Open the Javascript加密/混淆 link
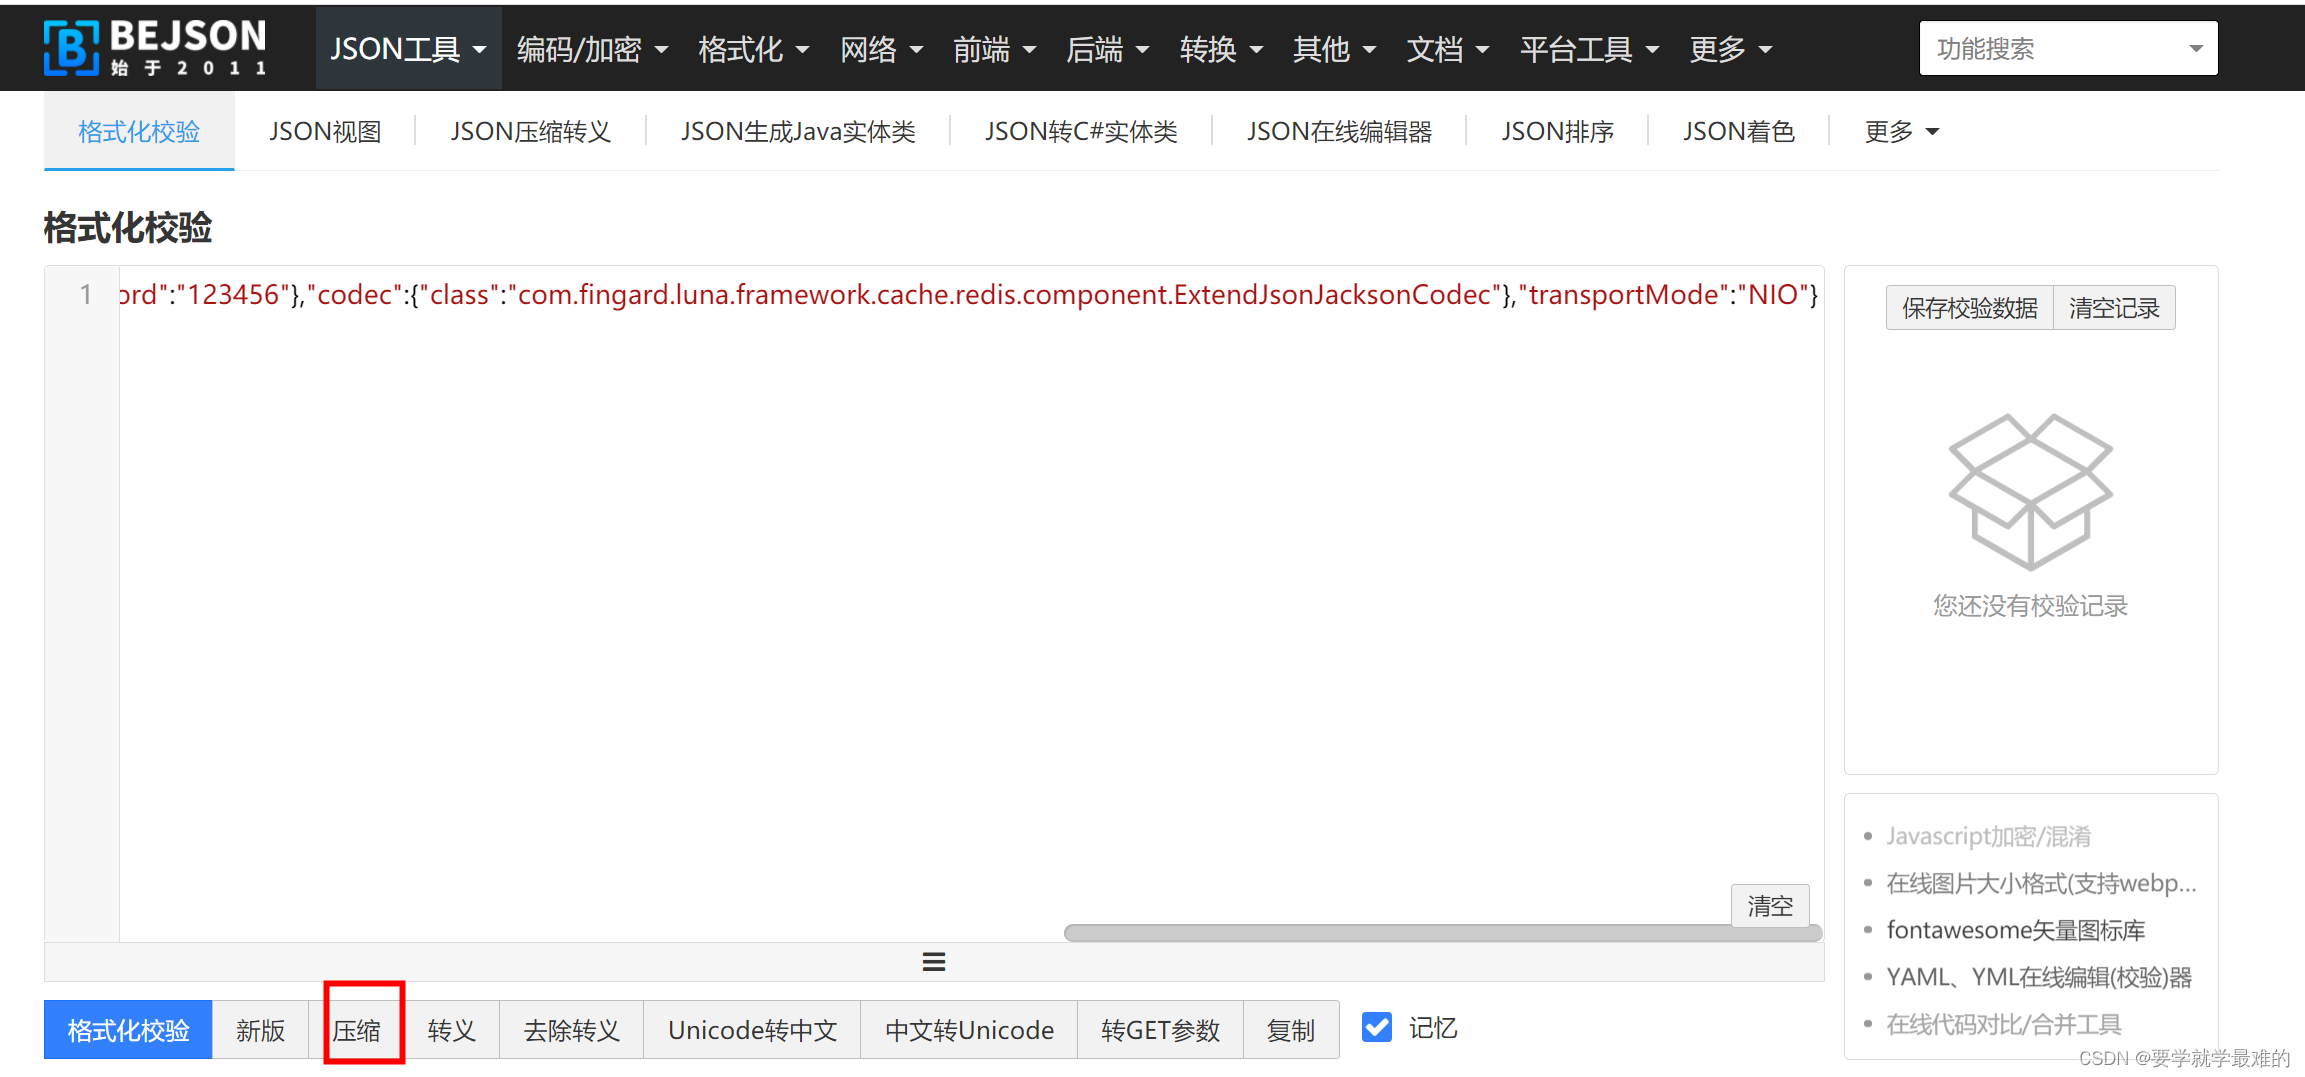 pyautogui.click(x=1988, y=836)
